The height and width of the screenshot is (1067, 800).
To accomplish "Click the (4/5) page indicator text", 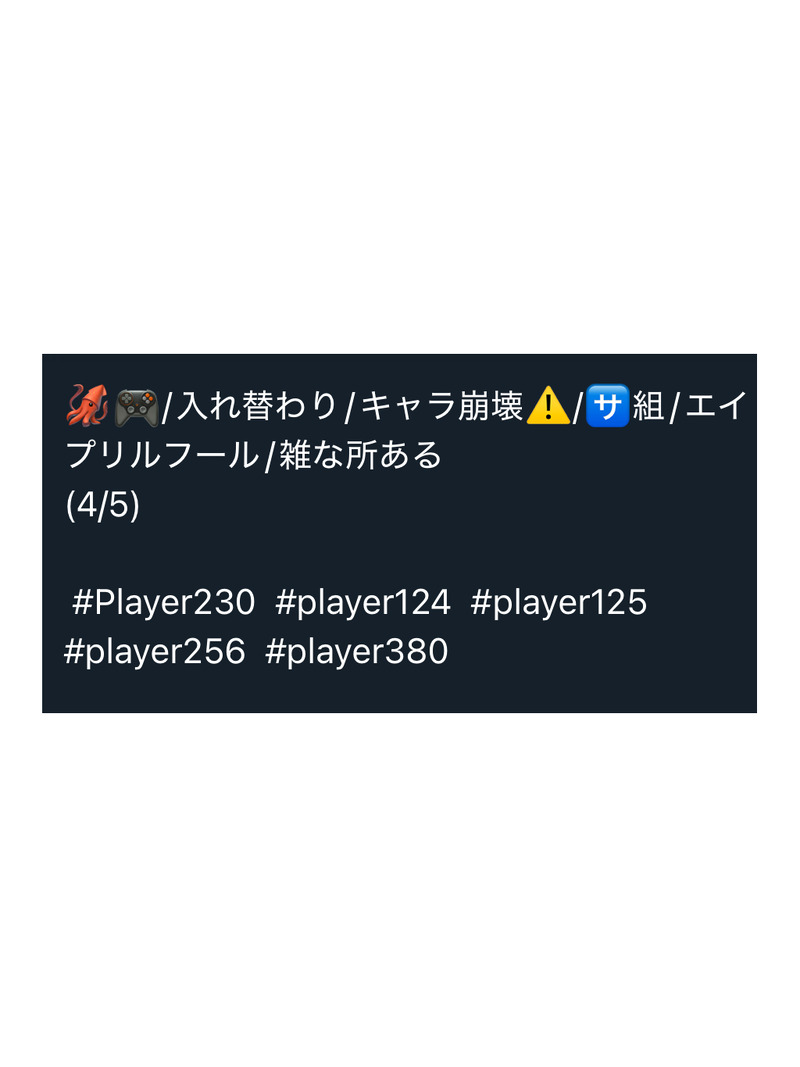I will click(x=103, y=505).
